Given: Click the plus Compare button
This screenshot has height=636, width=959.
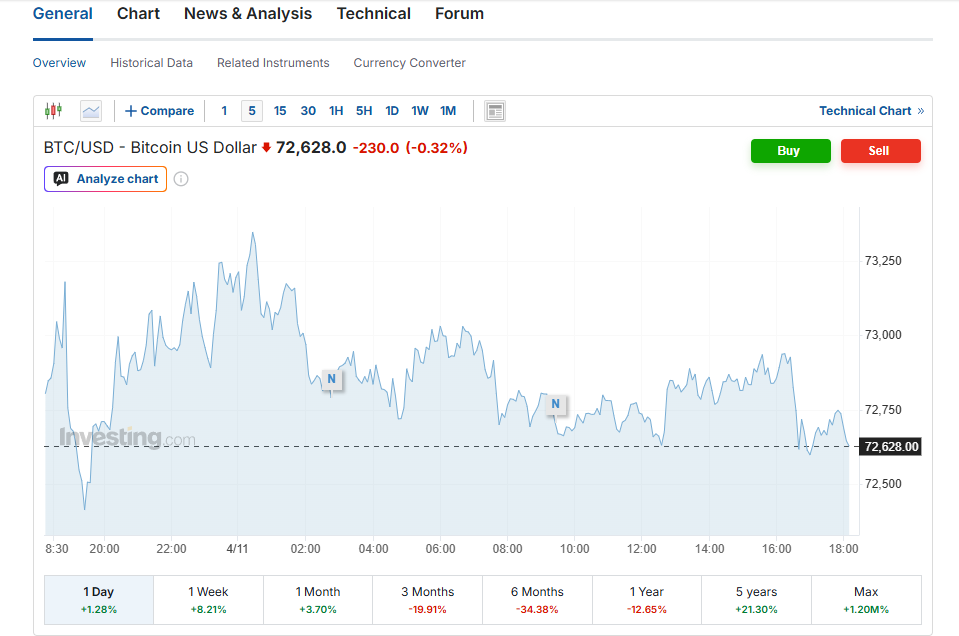Looking at the screenshot, I should (x=159, y=111).
